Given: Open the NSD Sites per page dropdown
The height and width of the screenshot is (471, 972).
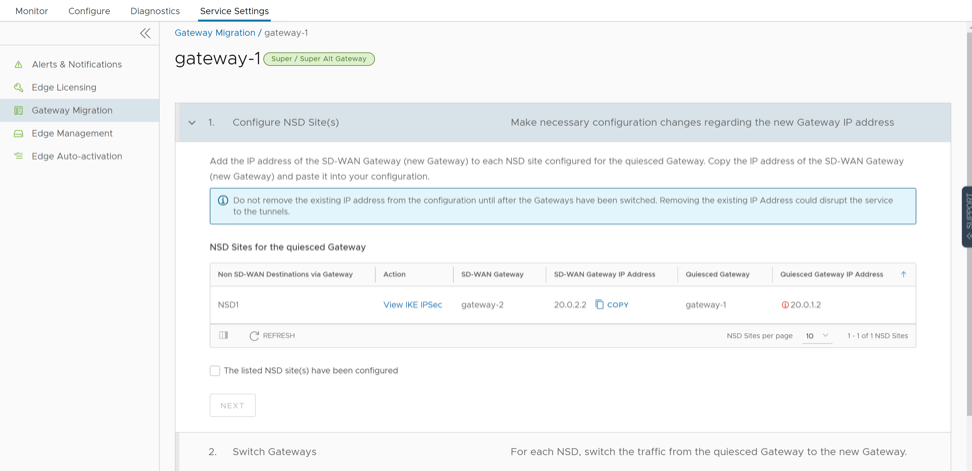Looking at the screenshot, I should click(817, 336).
